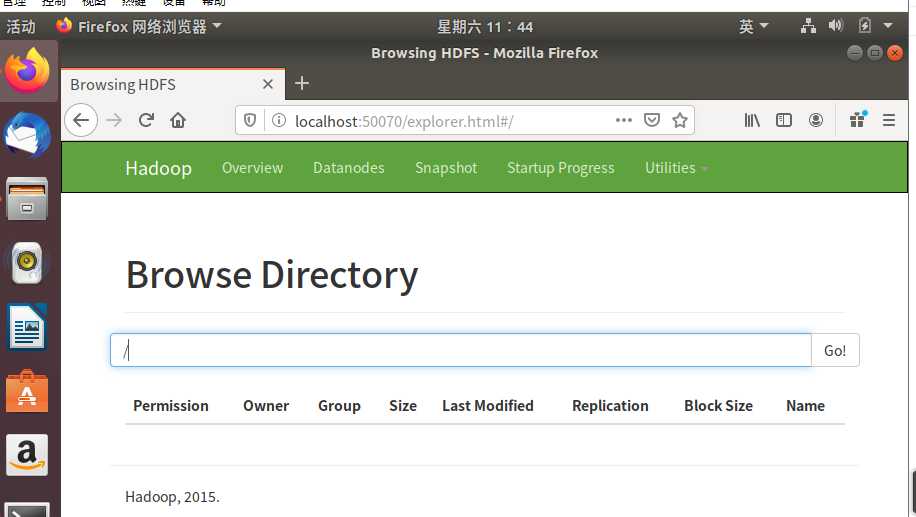
Task: Reload the current page
Action: point(146,120)
